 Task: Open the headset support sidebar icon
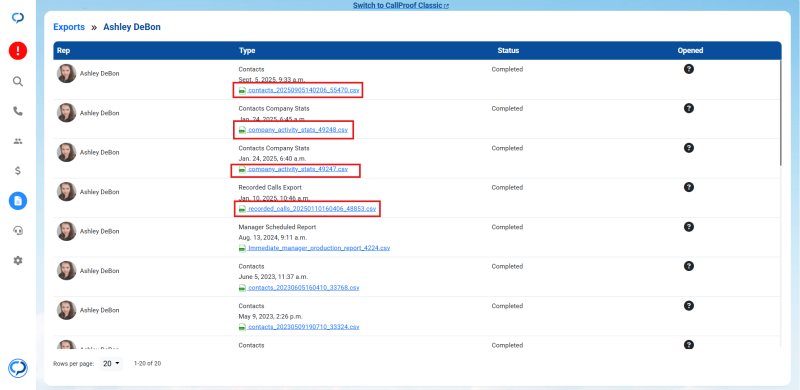click(x=18, y=231)
